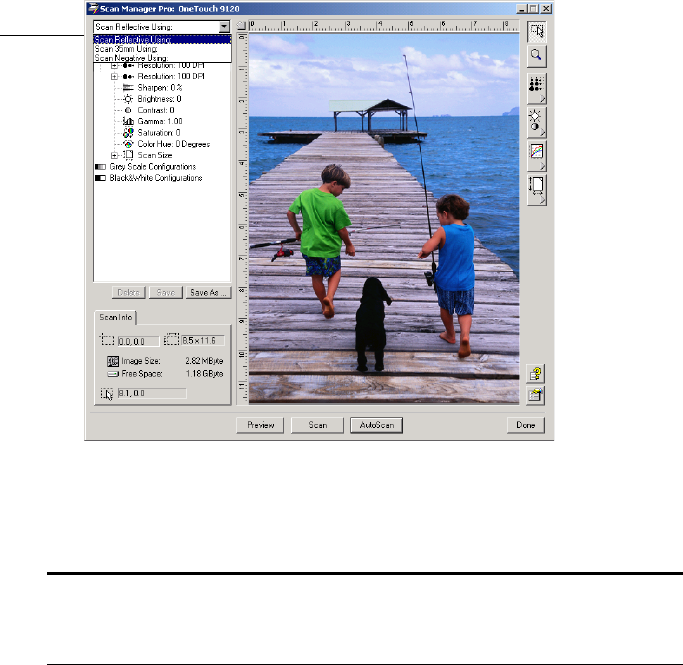
Task: Expand the Scan Size tree node
Action: coord(114,155)
